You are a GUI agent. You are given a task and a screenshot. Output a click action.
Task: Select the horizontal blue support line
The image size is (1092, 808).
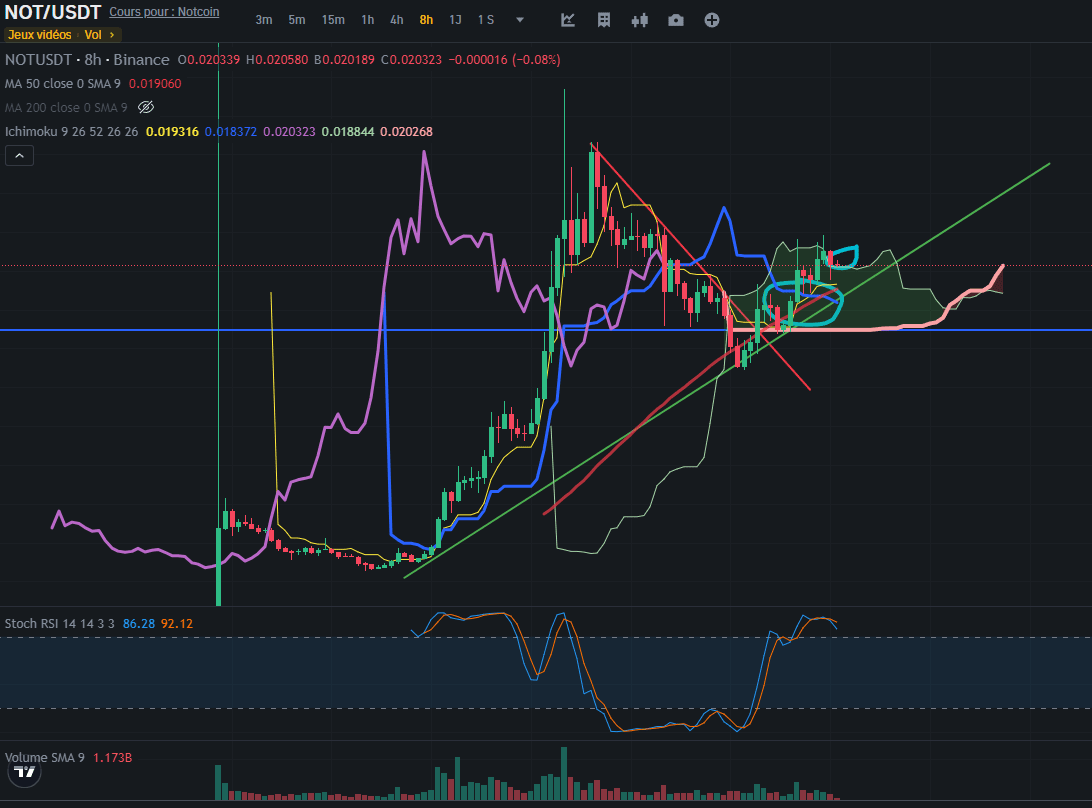point(300,329)
